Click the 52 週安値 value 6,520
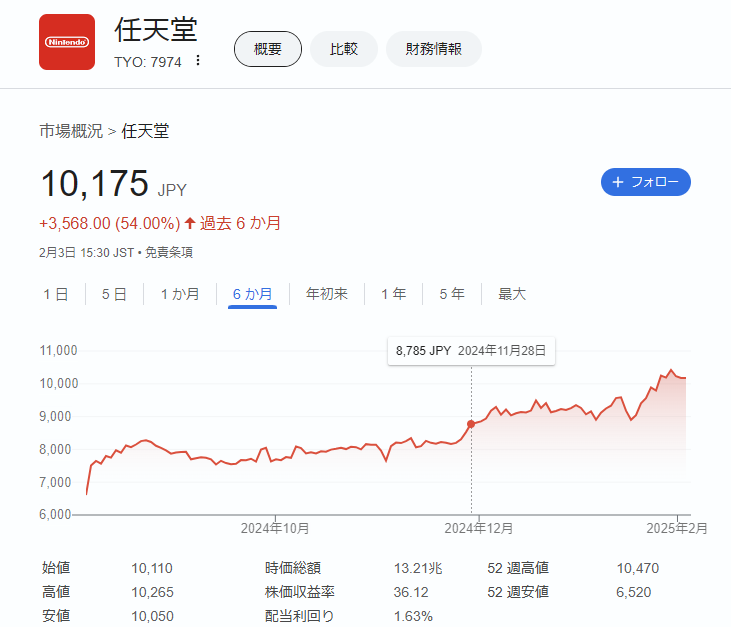 coord(634,592)
